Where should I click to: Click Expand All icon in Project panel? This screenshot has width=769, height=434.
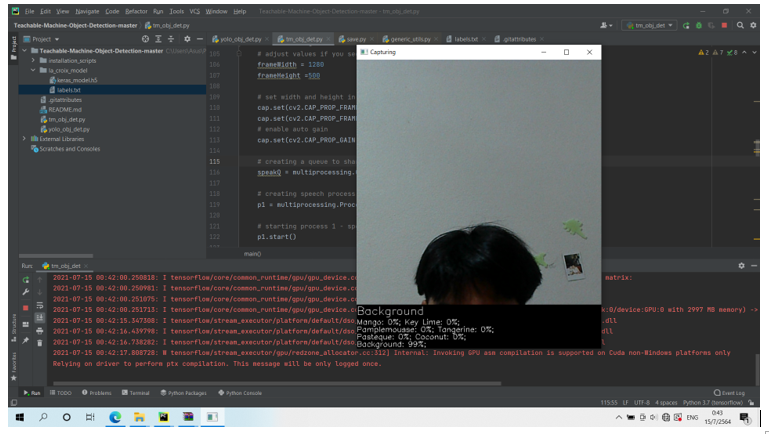[158, 39]
